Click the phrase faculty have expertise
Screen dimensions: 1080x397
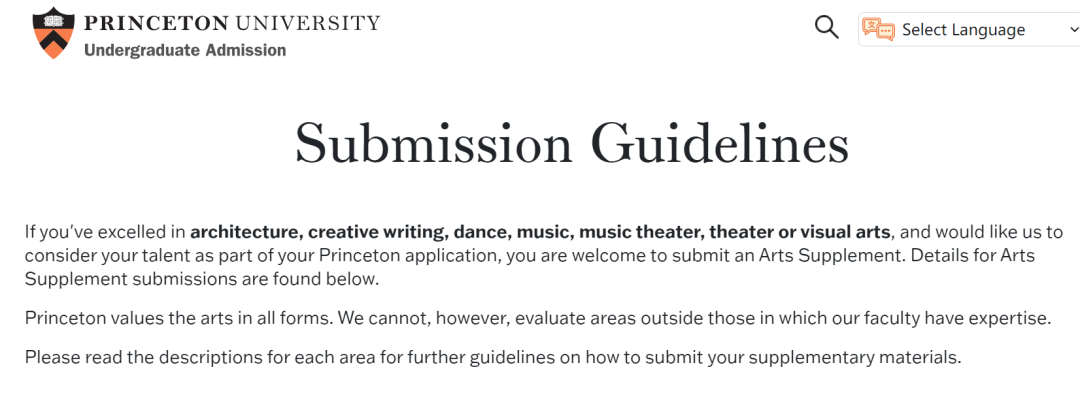click(964, 320)
